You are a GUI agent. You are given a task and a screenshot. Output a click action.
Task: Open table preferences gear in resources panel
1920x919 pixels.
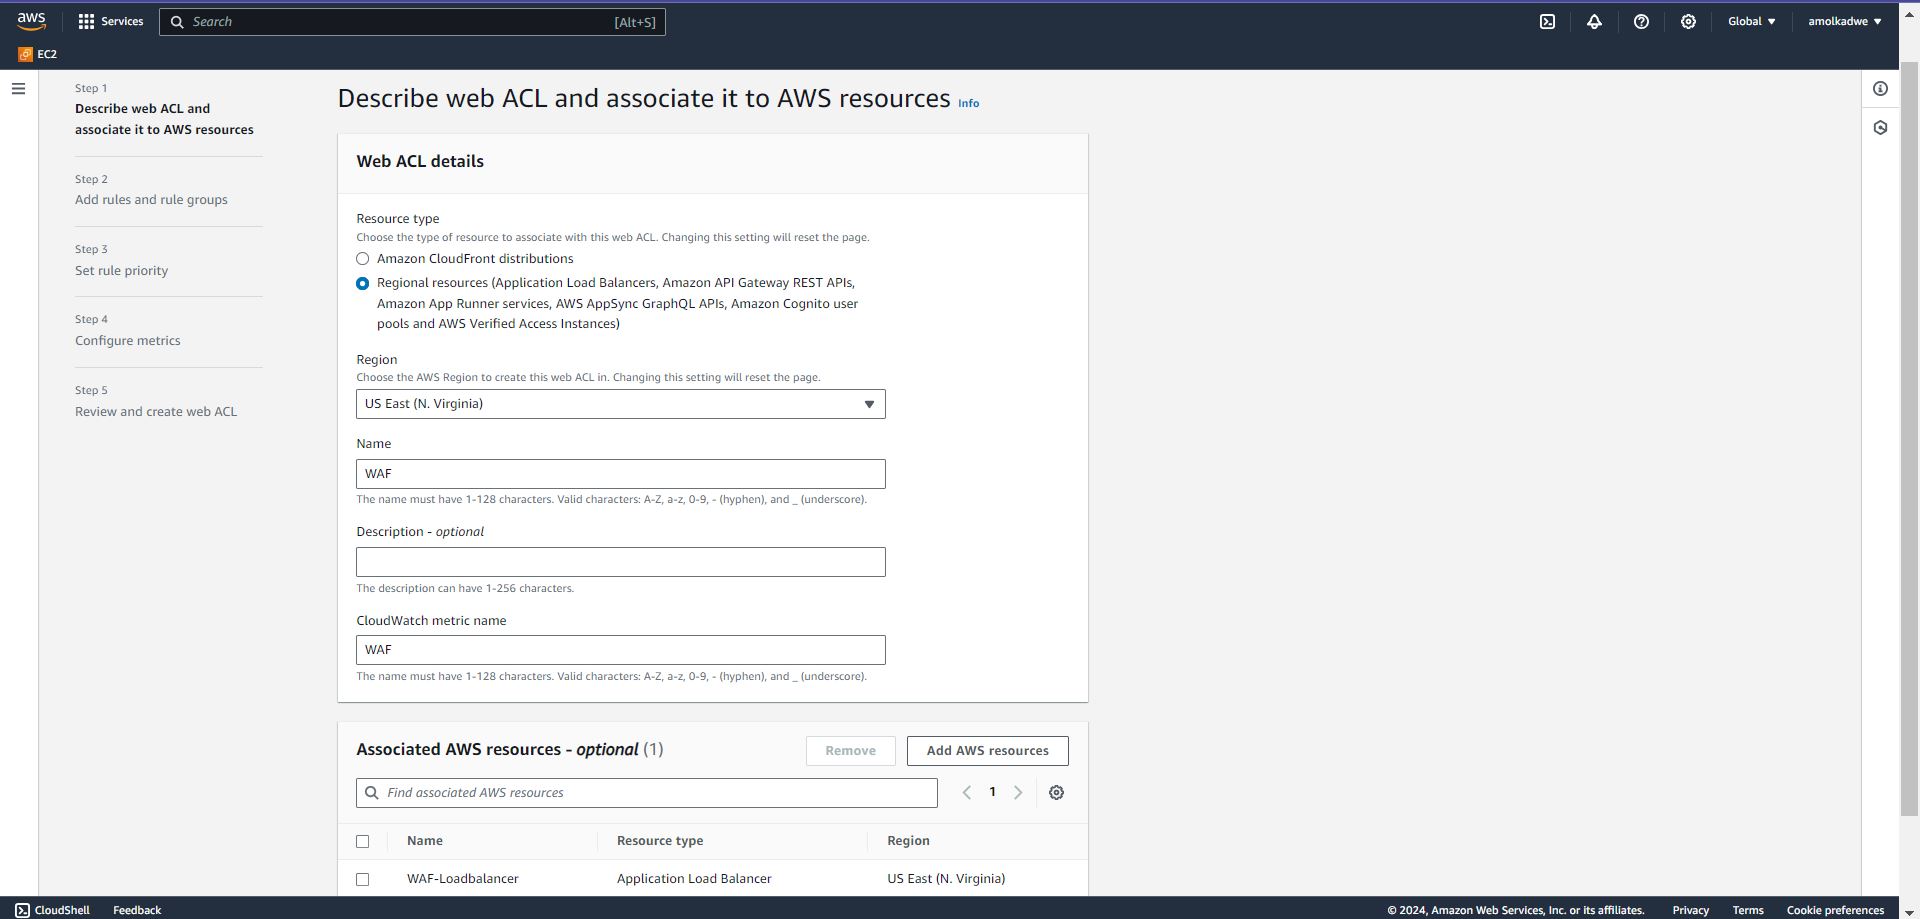tap(1056, 793)
